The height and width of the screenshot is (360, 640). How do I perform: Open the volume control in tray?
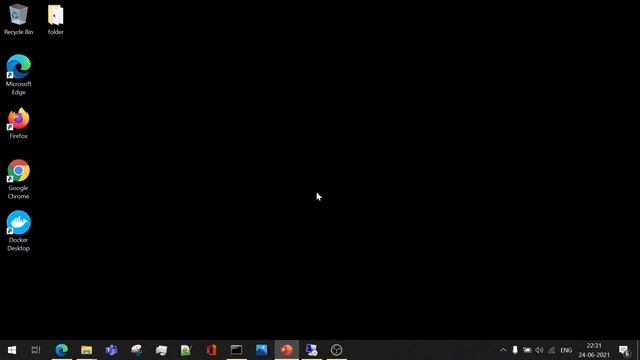[x=539, y=350]
